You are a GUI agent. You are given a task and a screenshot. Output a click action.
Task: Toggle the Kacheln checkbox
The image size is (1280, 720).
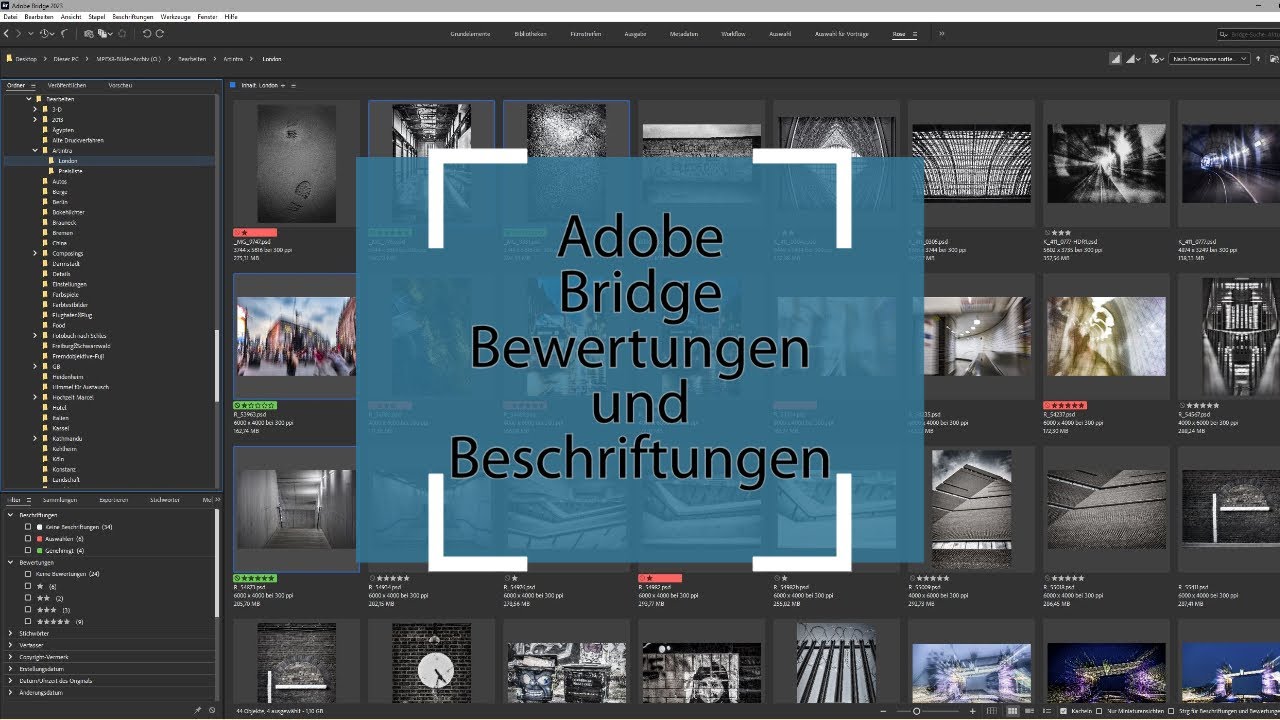(x=1062, y=710)
